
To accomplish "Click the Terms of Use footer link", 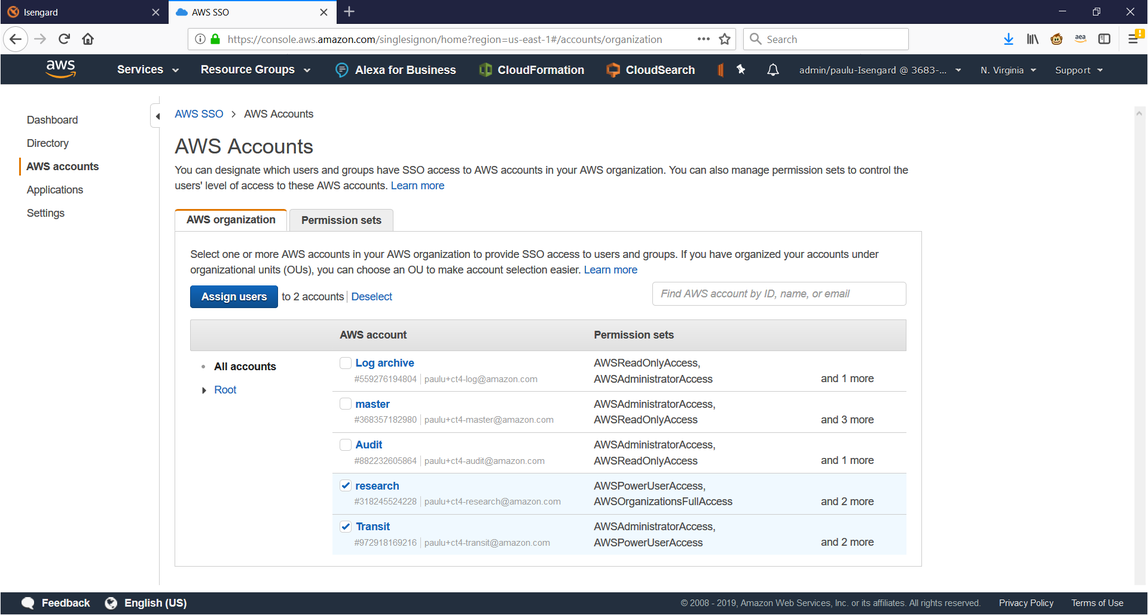I will pyautogui.click(x=1097, y=603).
